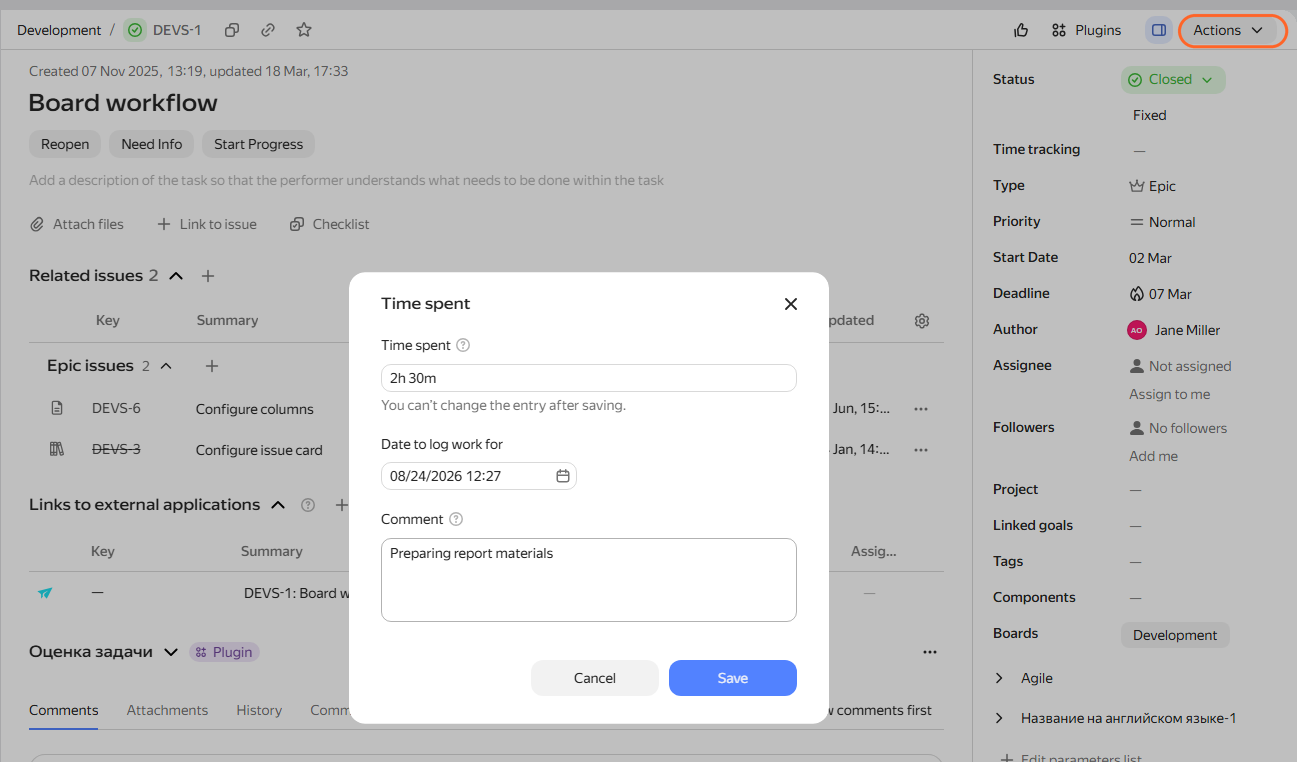Copy issue link via chain icon
This screenshot has height=762, width=1297.
(268, 30)
